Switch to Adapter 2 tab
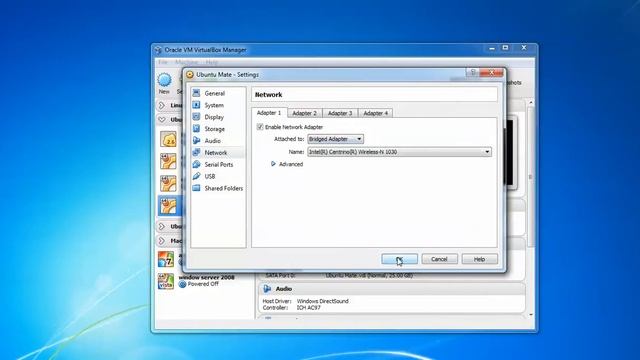Image resolution: width=640 pixels, height=360 pixels. point(304,113)
